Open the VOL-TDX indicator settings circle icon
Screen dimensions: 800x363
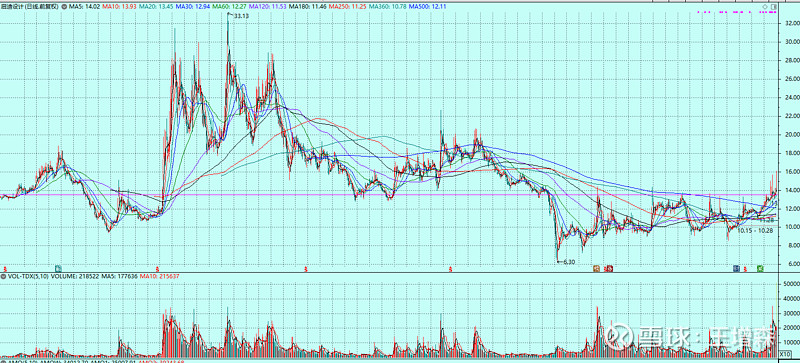click(3, 276)
